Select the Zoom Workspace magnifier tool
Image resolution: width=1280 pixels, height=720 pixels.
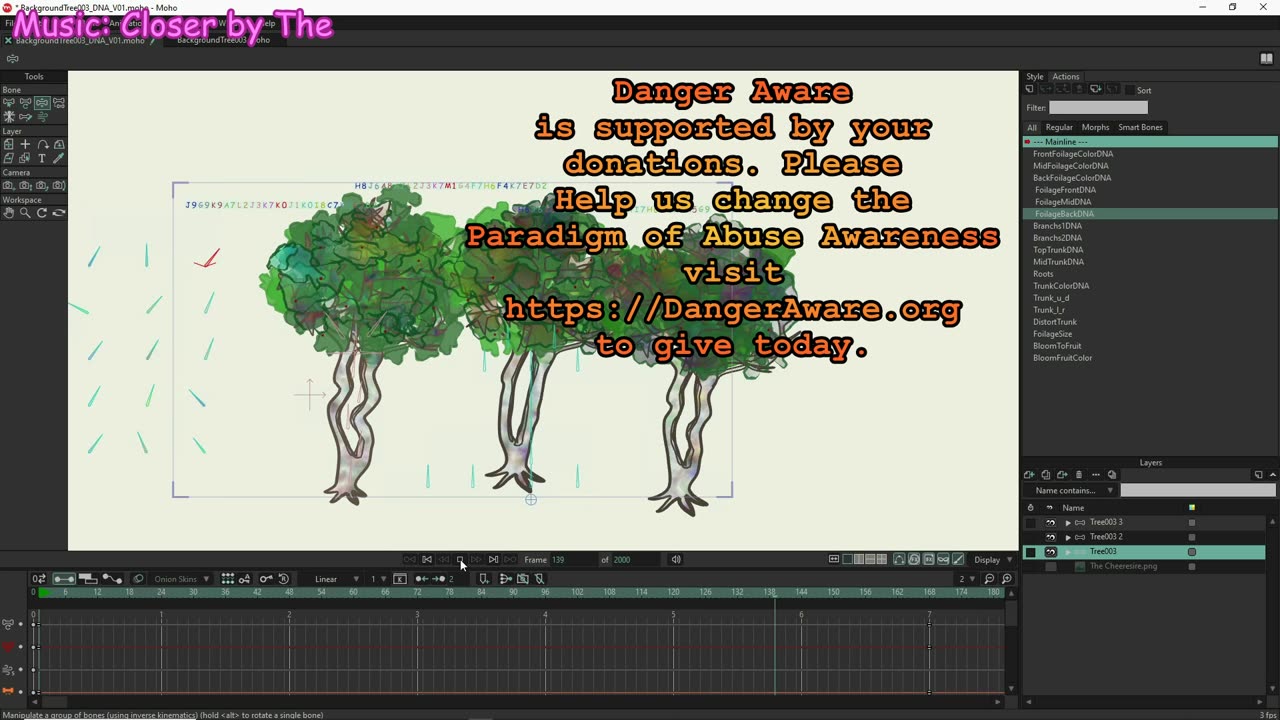click(25, 212)
